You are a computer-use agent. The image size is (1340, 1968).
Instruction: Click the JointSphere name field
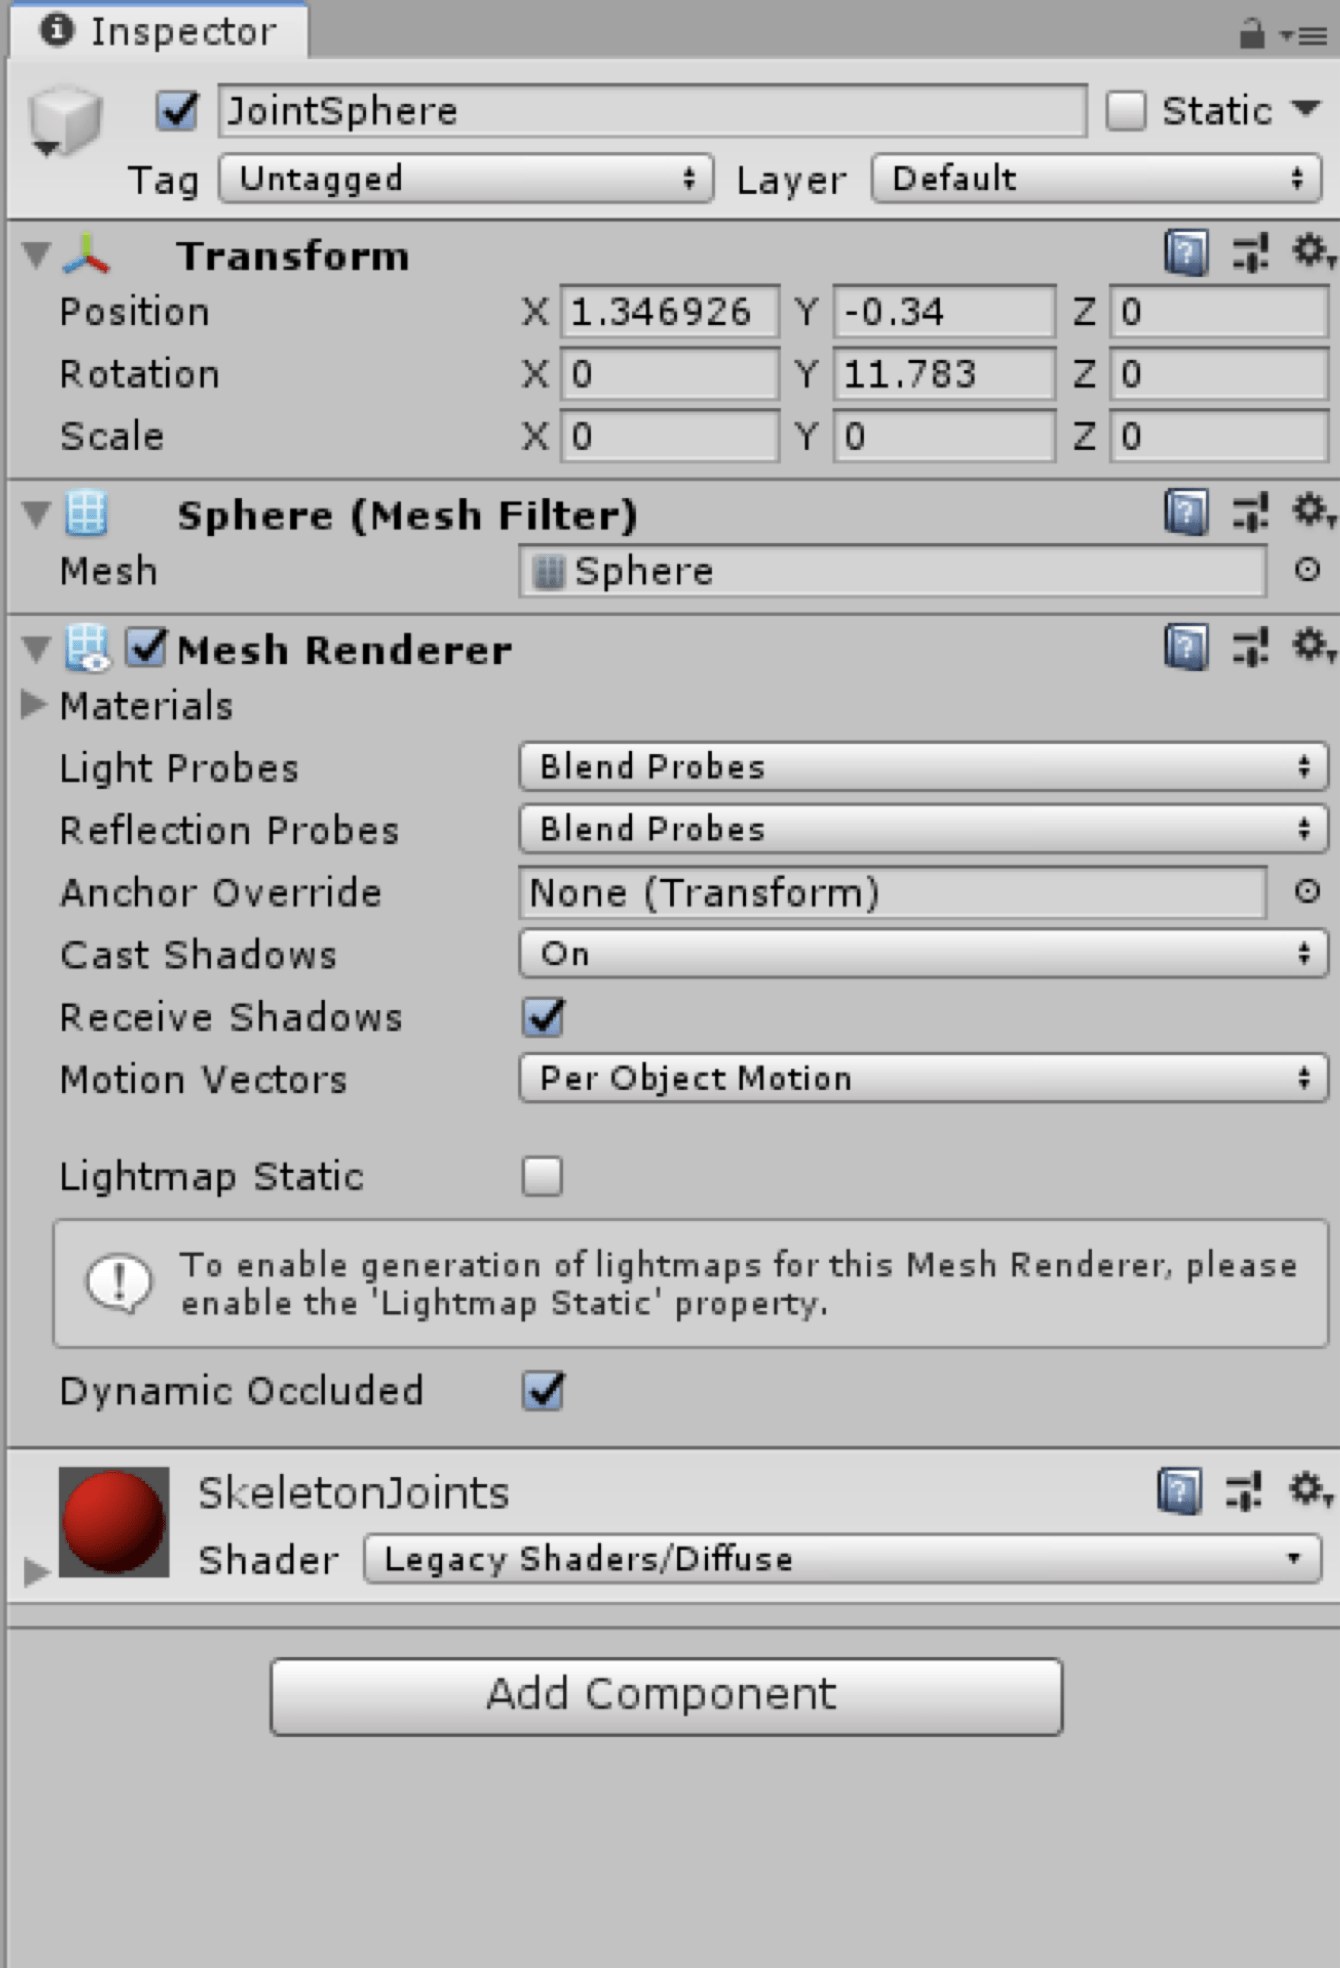point(652,110)
